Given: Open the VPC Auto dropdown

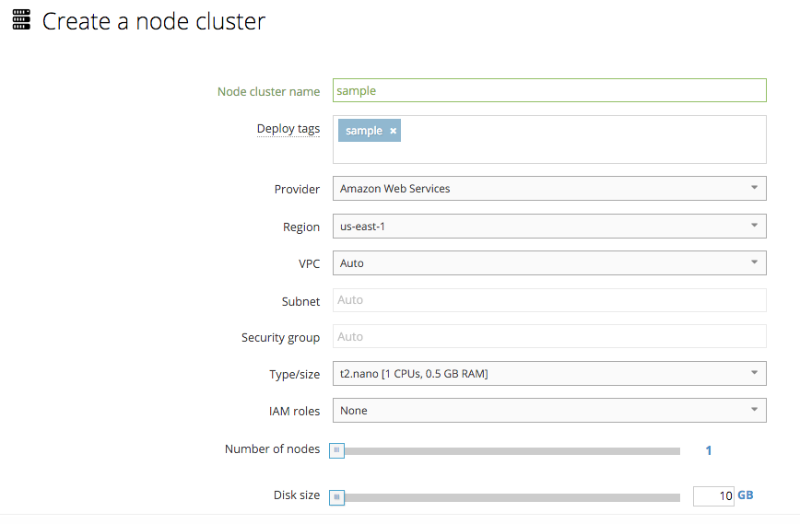Looking at the screenshot, I should (549, 263).
